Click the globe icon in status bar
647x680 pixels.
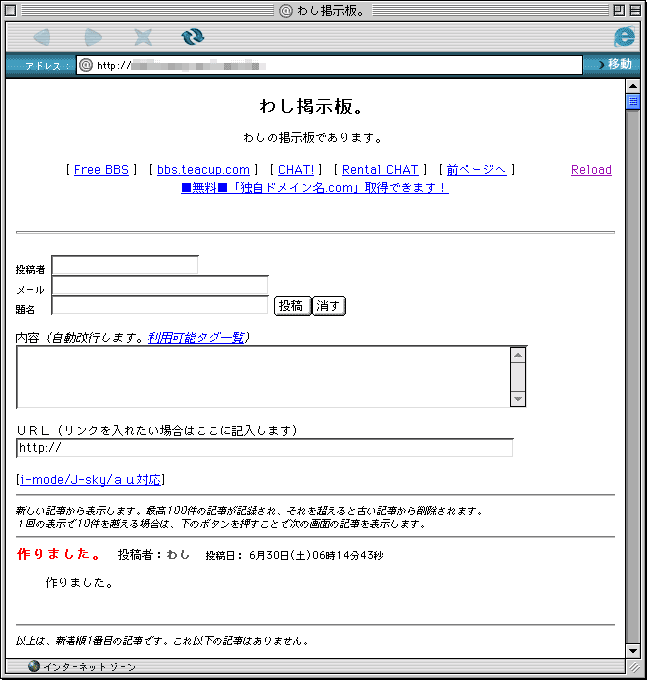[x=33, y=666]
